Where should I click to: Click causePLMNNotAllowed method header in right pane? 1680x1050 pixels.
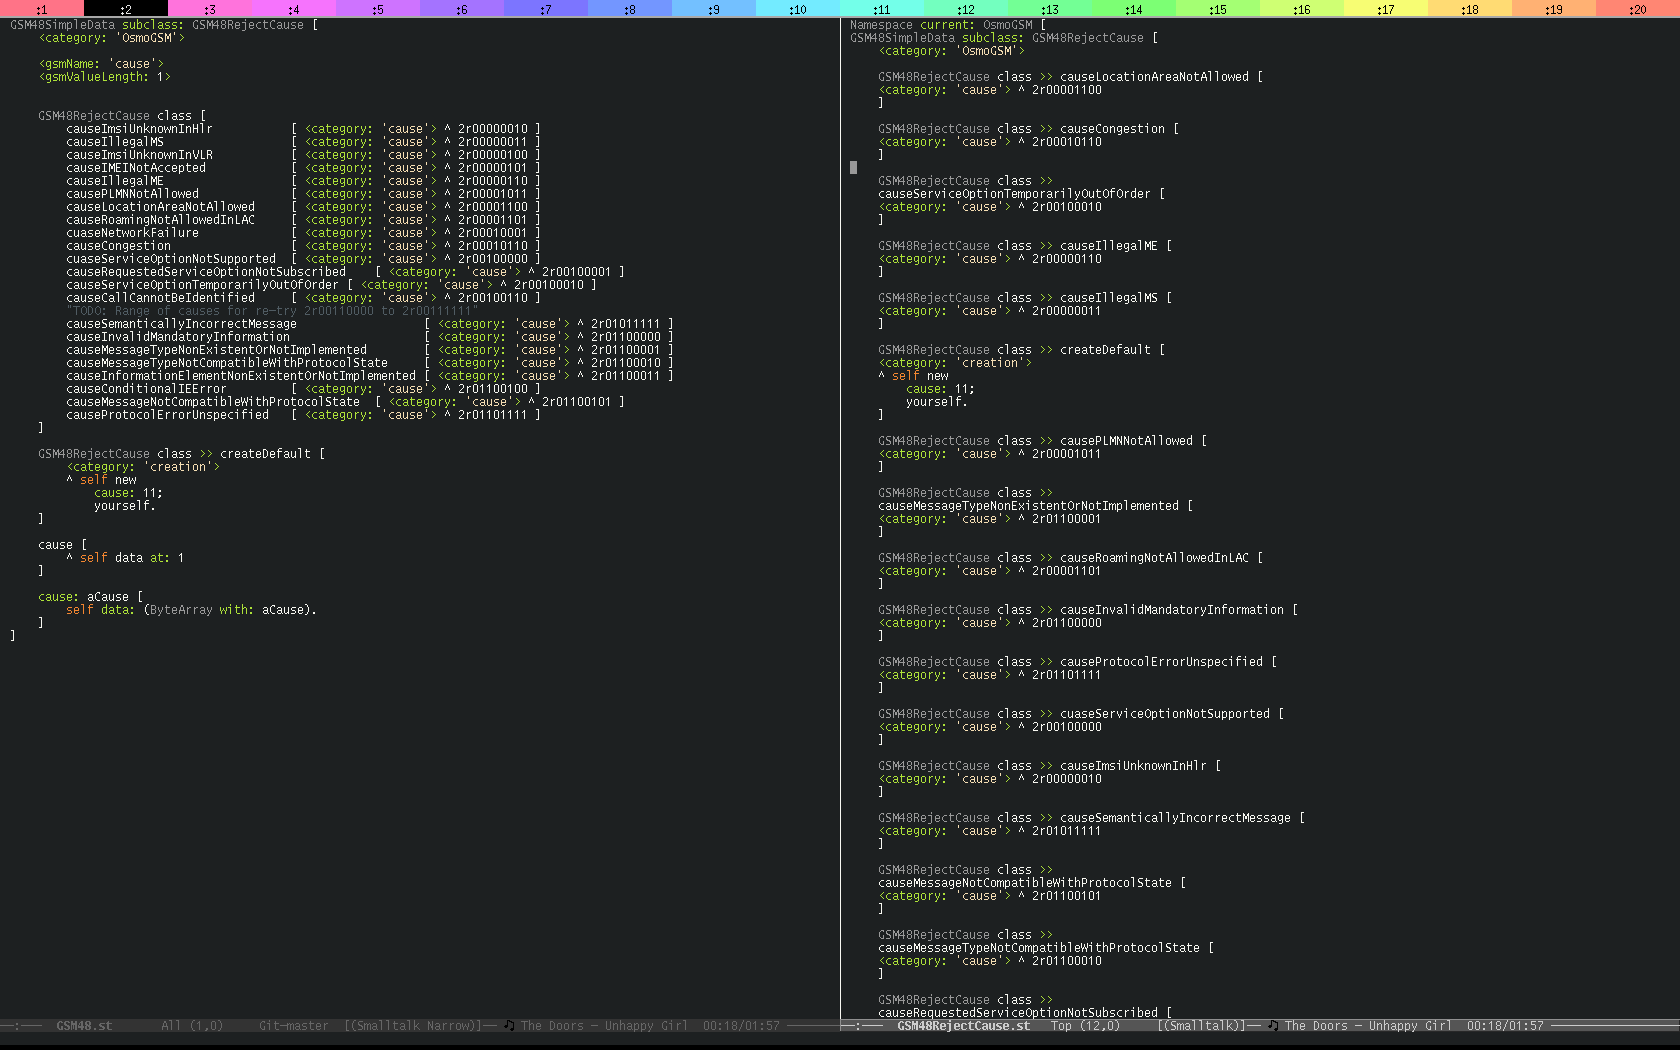(x=1042, y=441)
